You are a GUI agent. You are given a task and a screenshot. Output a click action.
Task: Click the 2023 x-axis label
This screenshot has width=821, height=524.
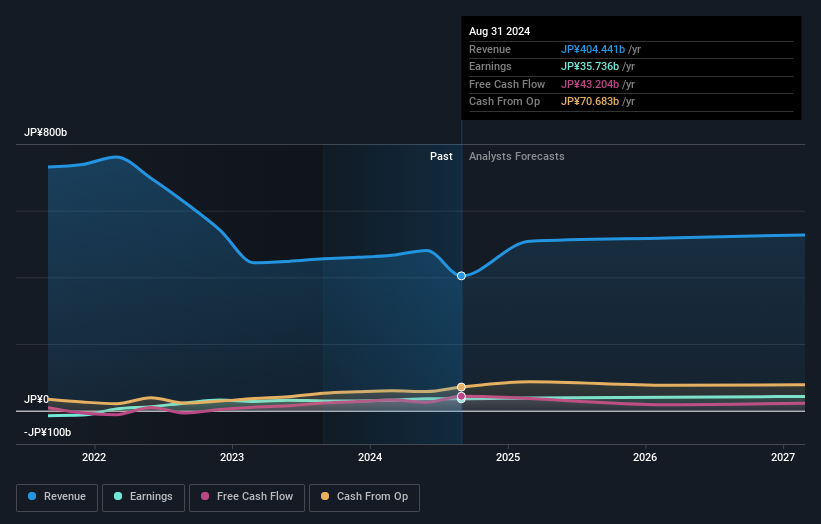click(x=232, y=457)
